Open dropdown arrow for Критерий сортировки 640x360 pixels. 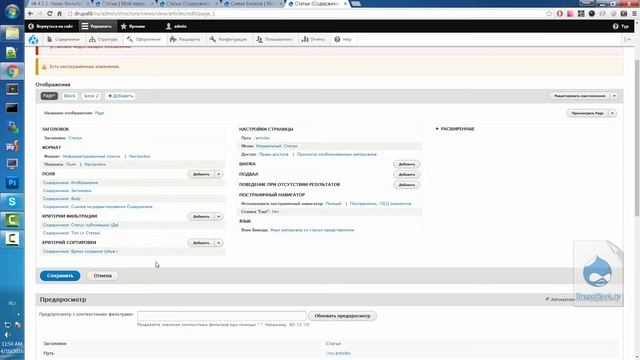coord(219,243)
